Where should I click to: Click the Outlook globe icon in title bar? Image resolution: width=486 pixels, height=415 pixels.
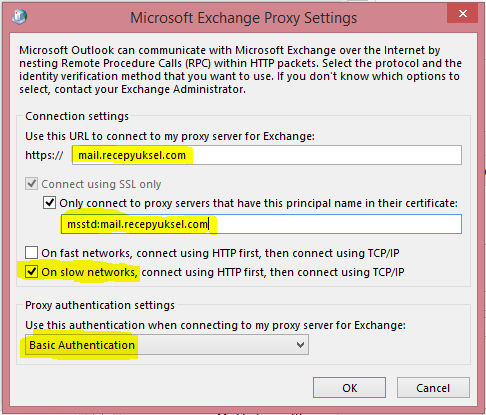coord(19,17)
